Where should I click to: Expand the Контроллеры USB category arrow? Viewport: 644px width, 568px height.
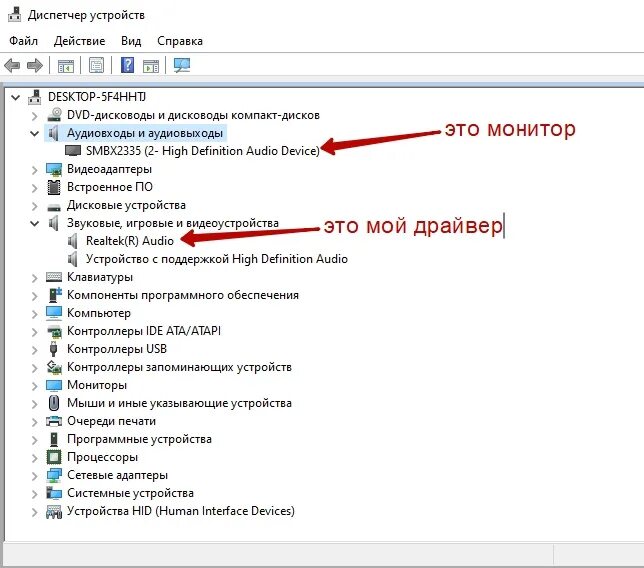click(35, 350)
